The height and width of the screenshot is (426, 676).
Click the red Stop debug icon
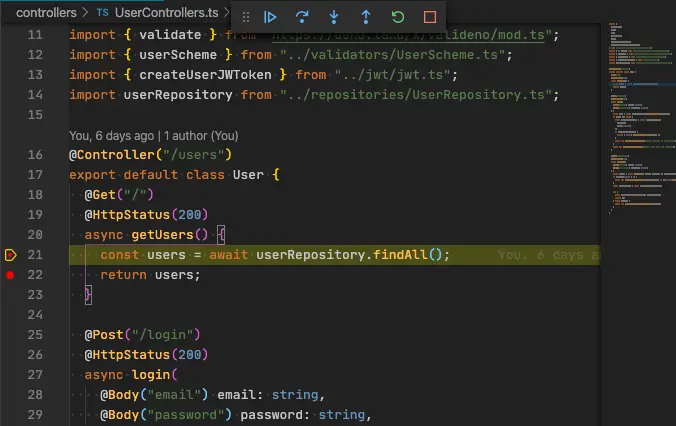pos(430,17)
